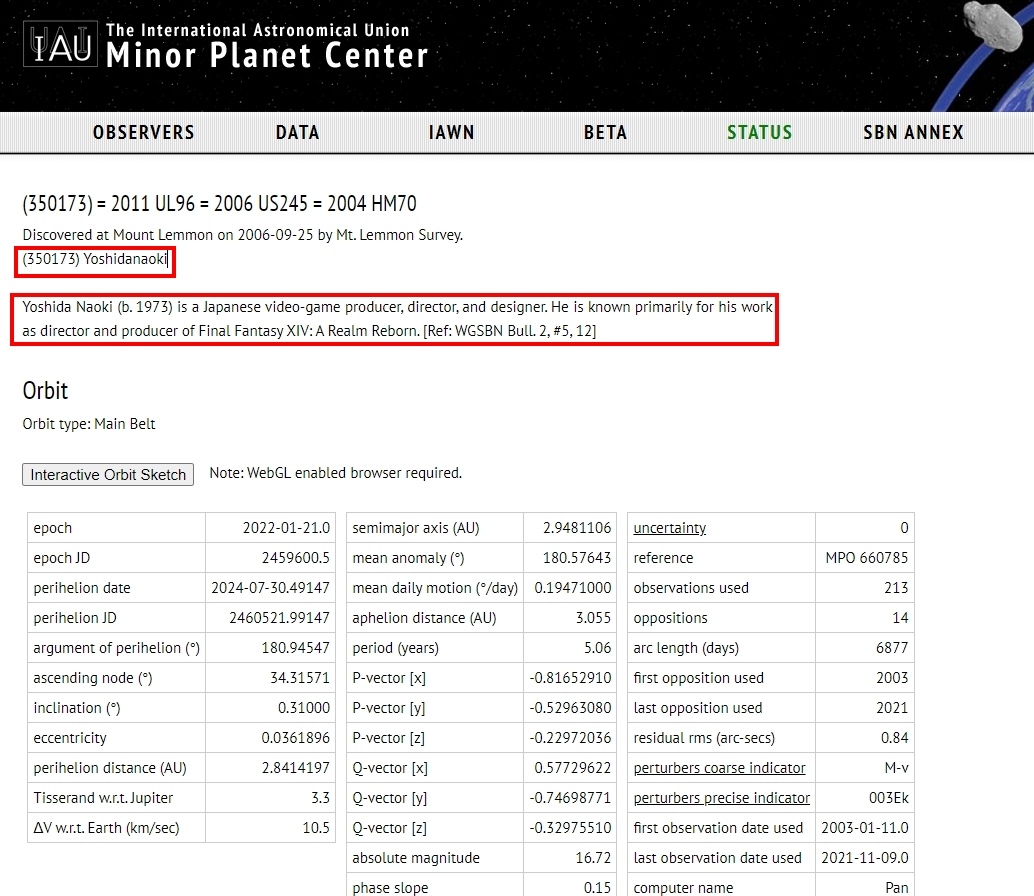Select perihelion date value 2024-07-30.49147
Screen dimensions: 1034x896
coord(270,588)
